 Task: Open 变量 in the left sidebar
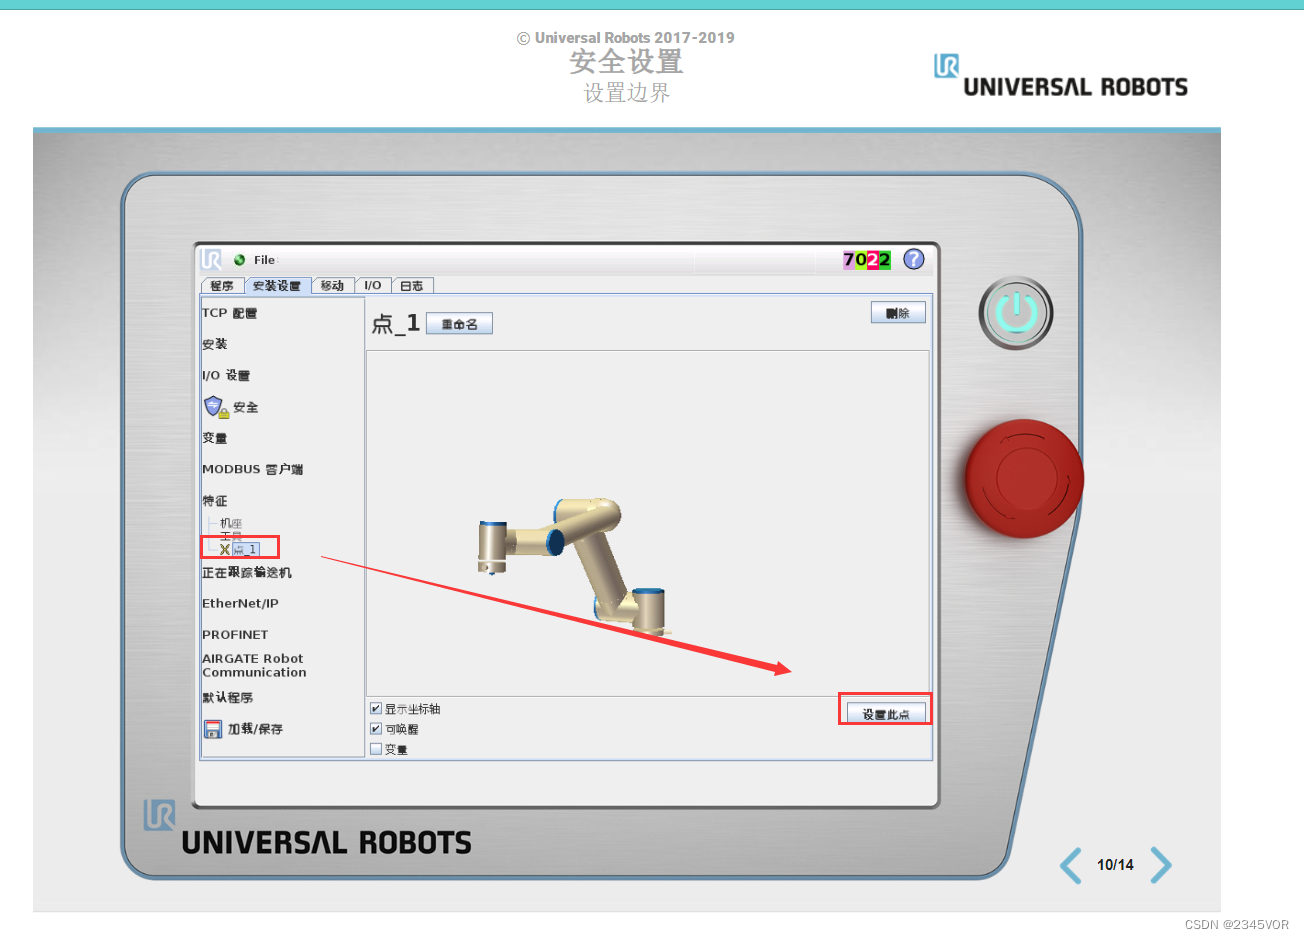point(215,438)
